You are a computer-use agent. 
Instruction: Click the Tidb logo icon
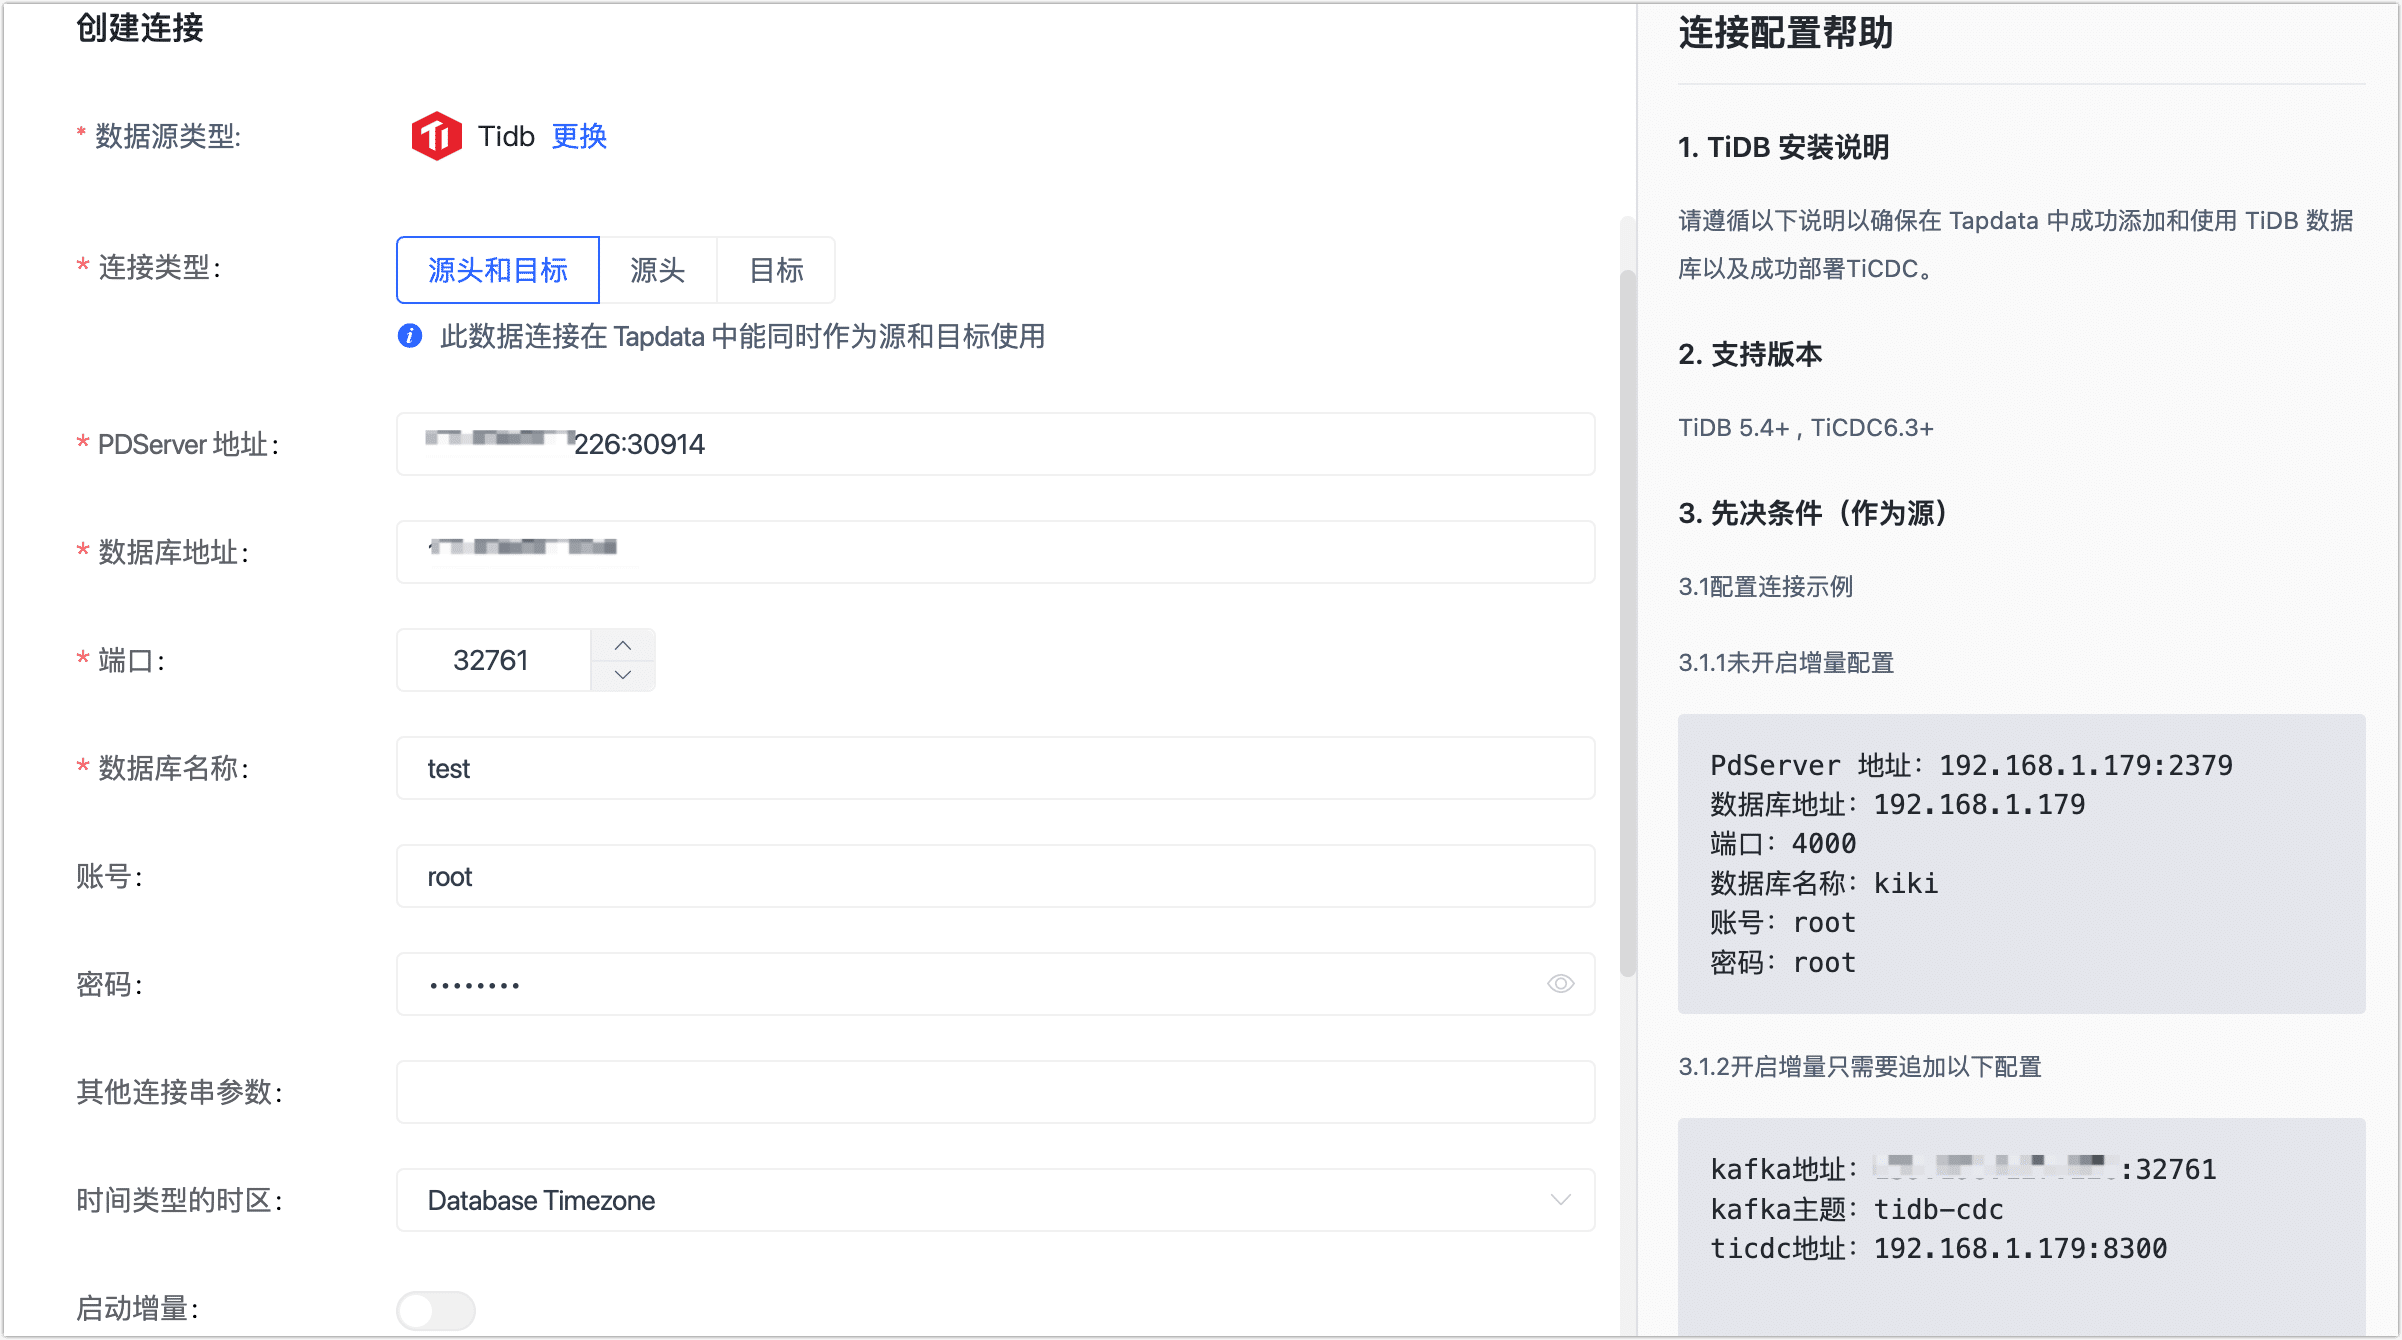436,136
